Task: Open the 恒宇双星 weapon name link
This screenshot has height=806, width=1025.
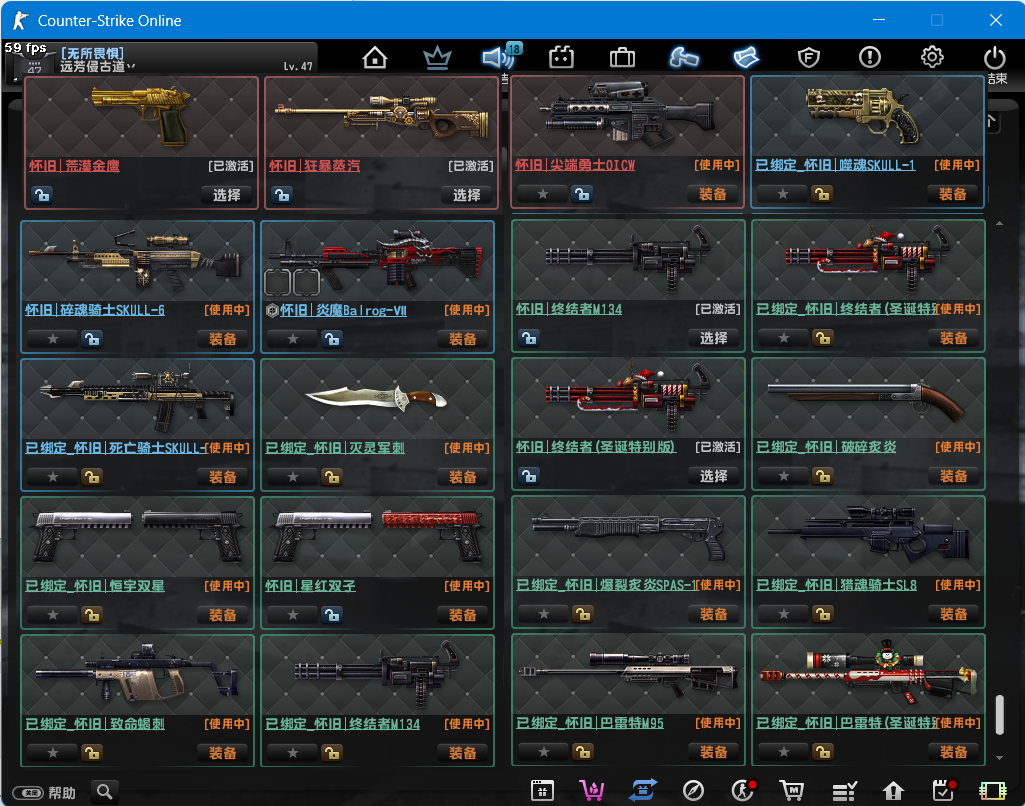Action: click(x=95, y=586)
